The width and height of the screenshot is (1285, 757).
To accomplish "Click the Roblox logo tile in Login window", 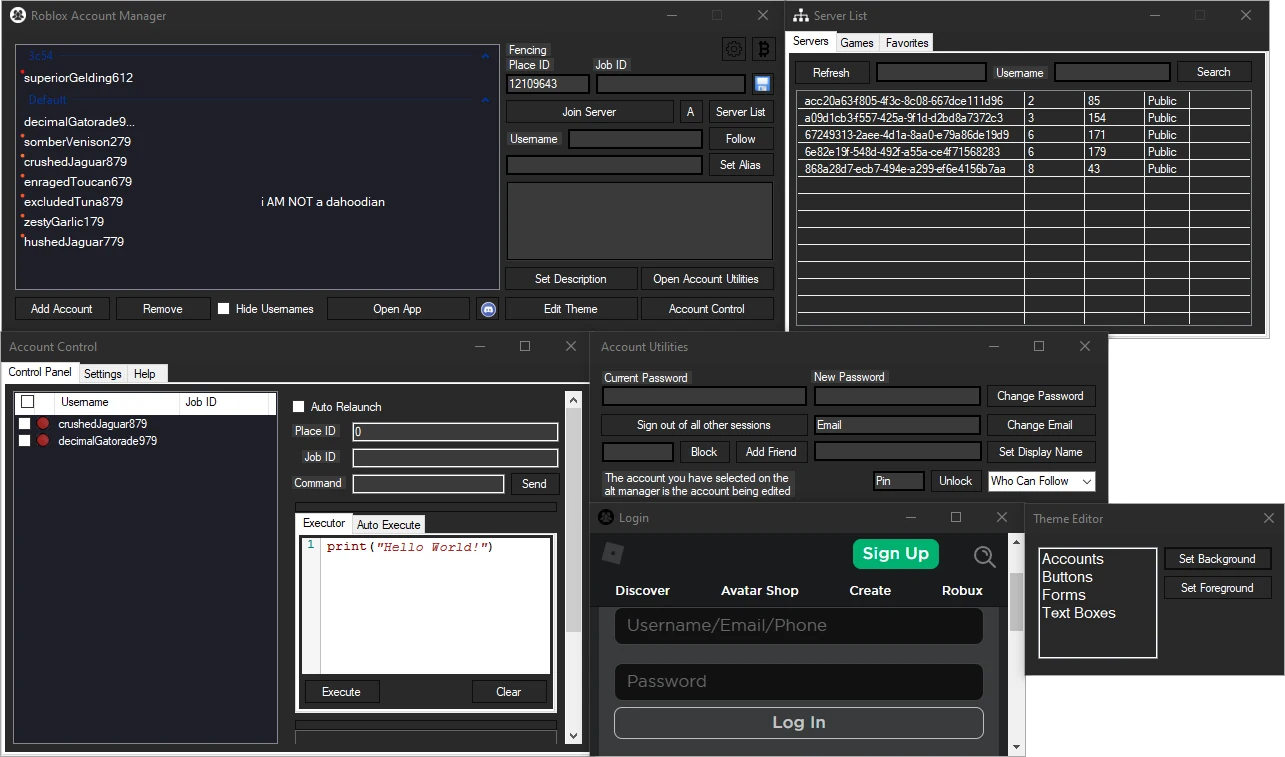I will tap(612, 554).
